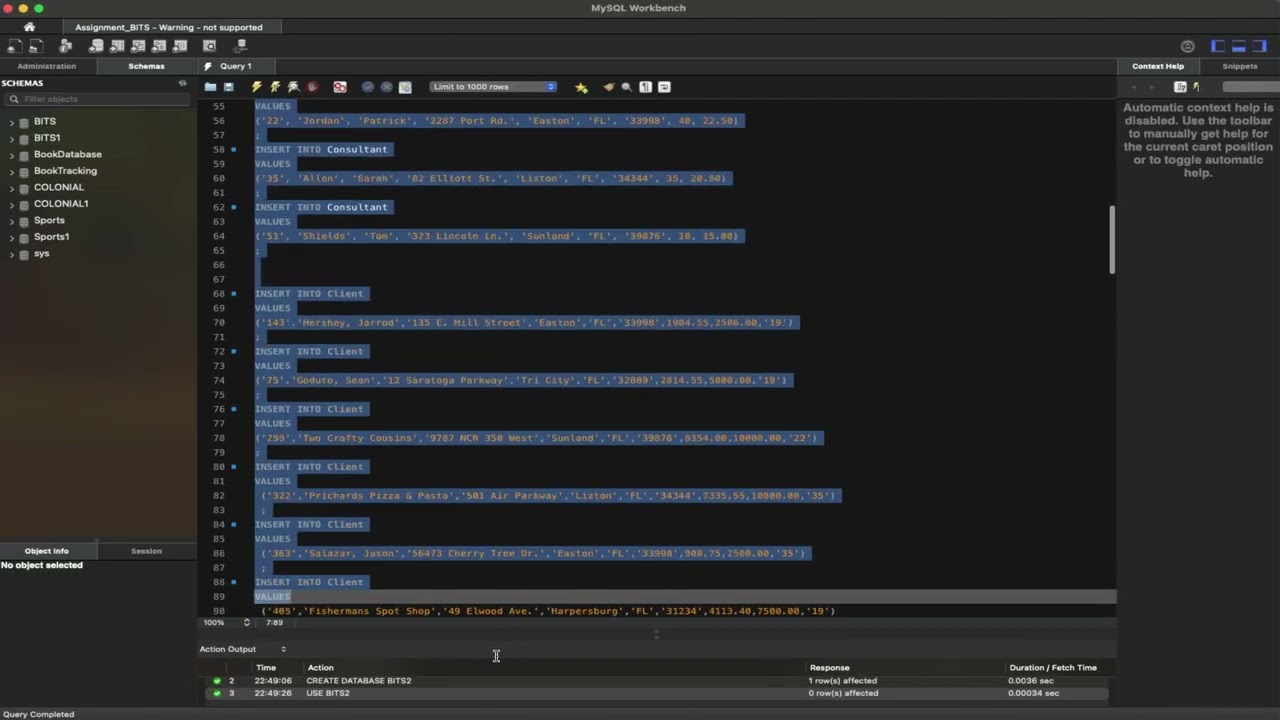
Task: Expand the BITS schema
Action: [12, 122]
